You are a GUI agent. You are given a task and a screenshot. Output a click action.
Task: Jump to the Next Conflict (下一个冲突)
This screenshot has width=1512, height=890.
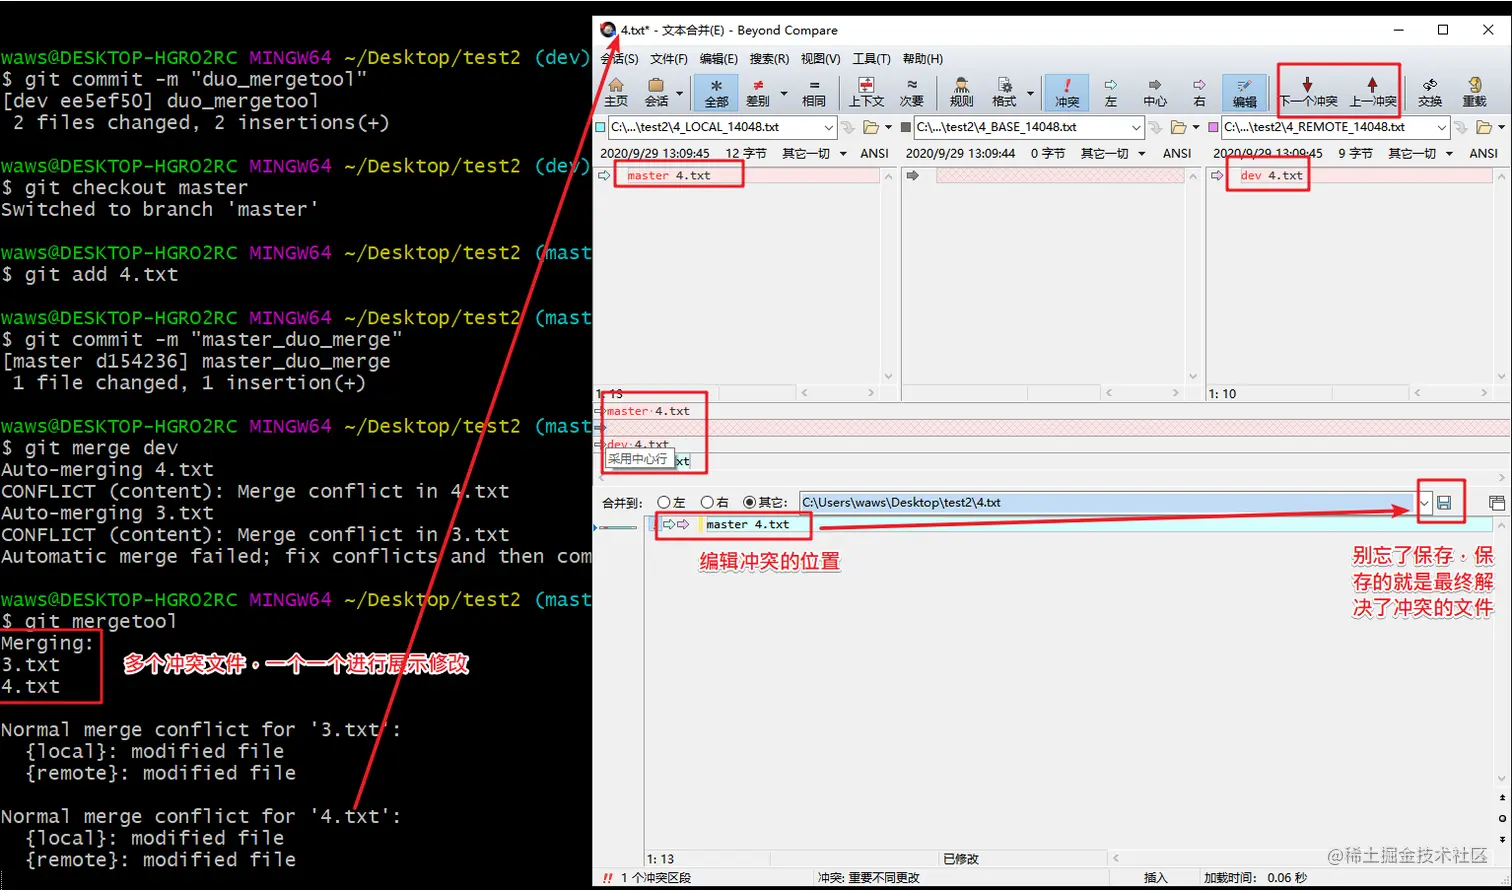1308,92
